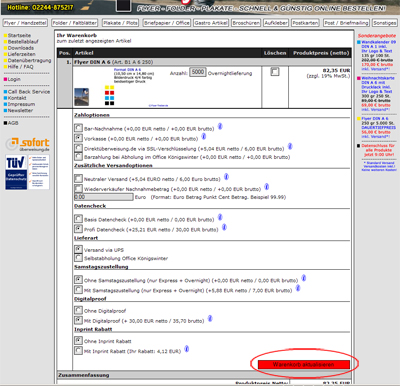This screenshot has width=400, height=386.
Task: Open info icon beside Vorkasse option
Action: tap(204, 136)
